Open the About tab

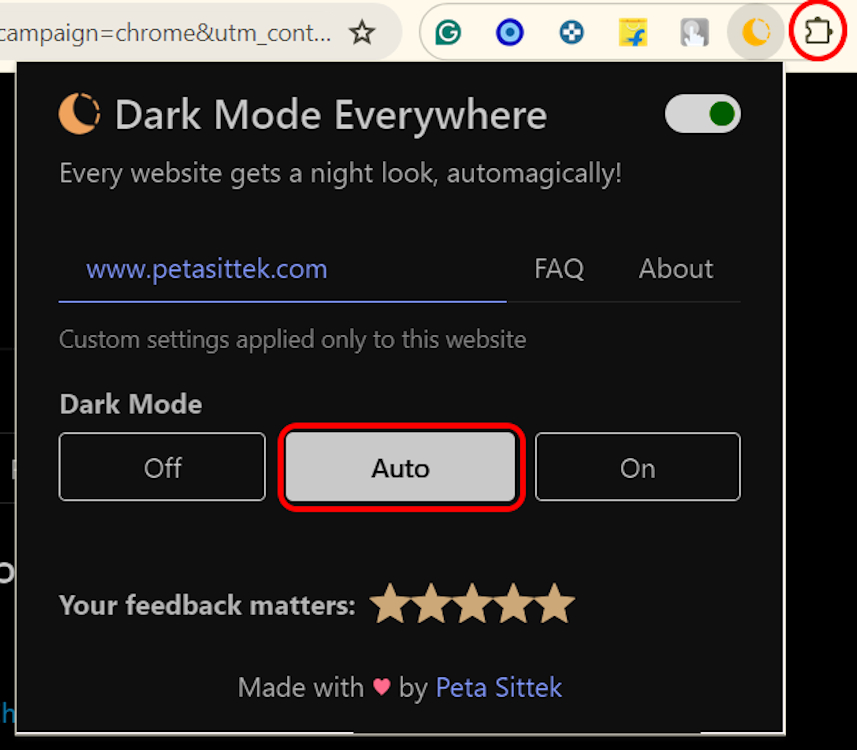click(x=675, y=268)
